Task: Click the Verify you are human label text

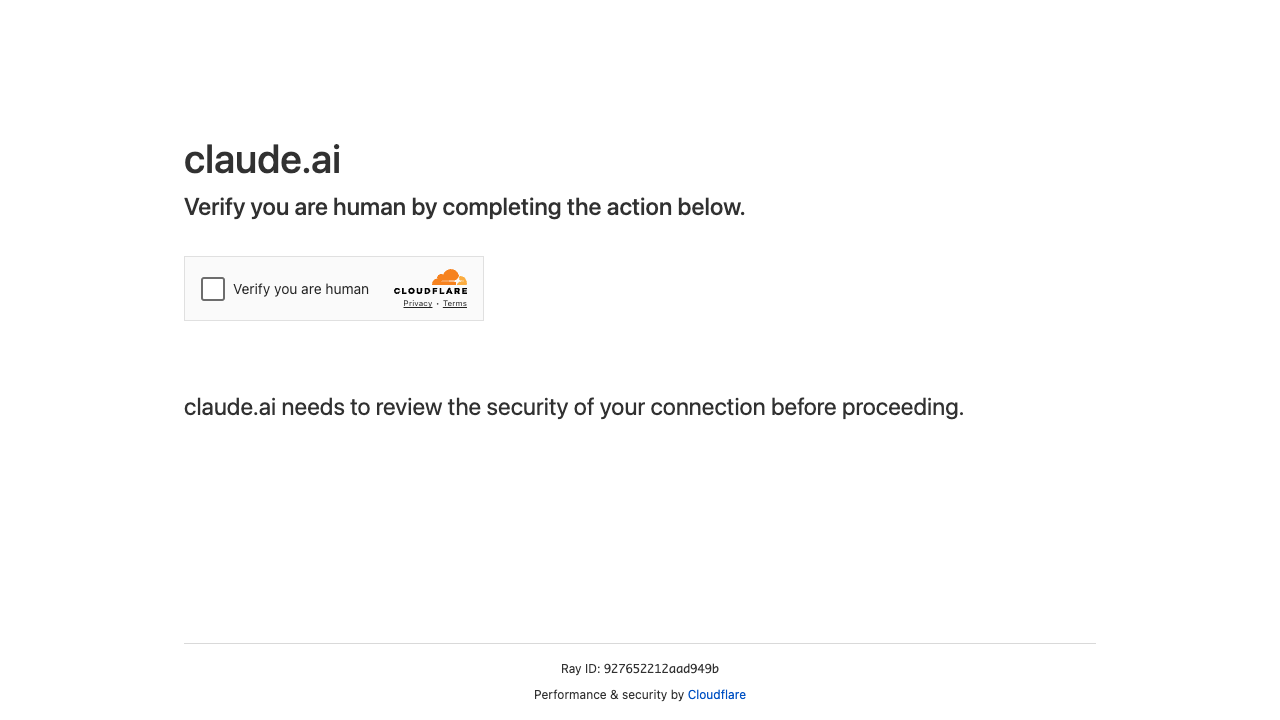Action: pos(301,289)
